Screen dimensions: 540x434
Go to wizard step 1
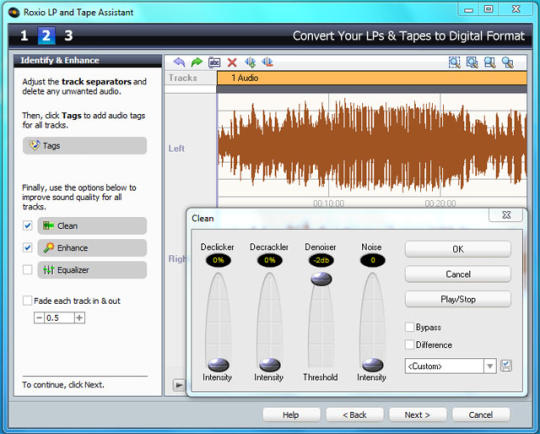(24, 35)
